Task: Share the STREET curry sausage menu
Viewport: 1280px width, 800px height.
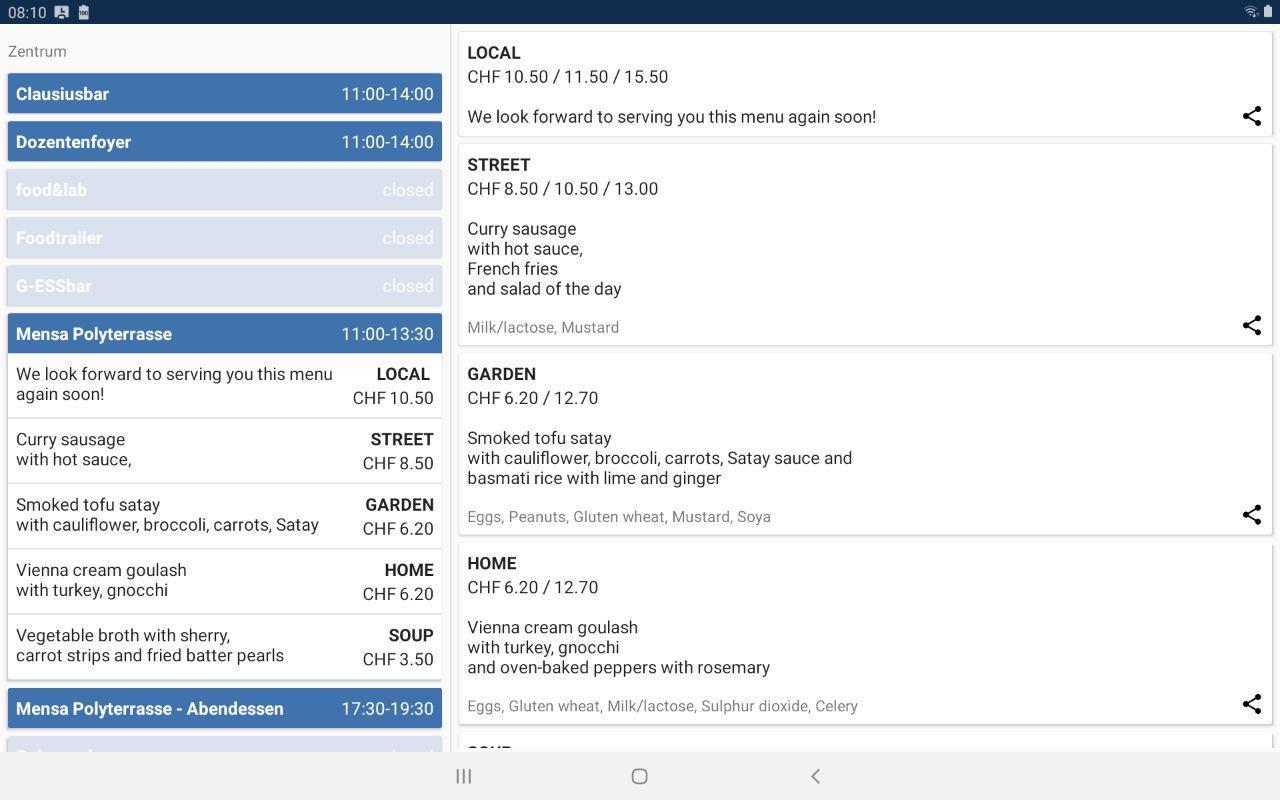Action: click(1251, 326)
